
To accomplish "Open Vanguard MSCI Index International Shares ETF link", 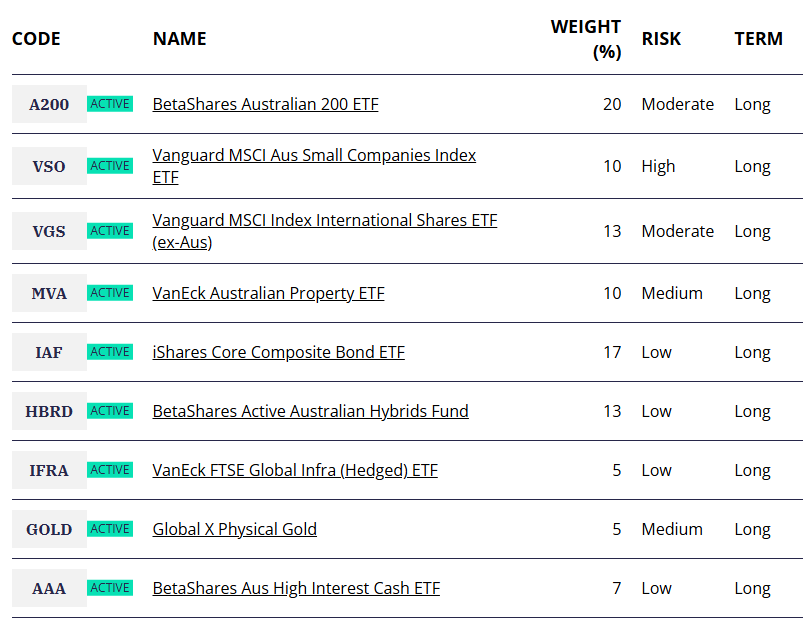I will click(325, 231).
